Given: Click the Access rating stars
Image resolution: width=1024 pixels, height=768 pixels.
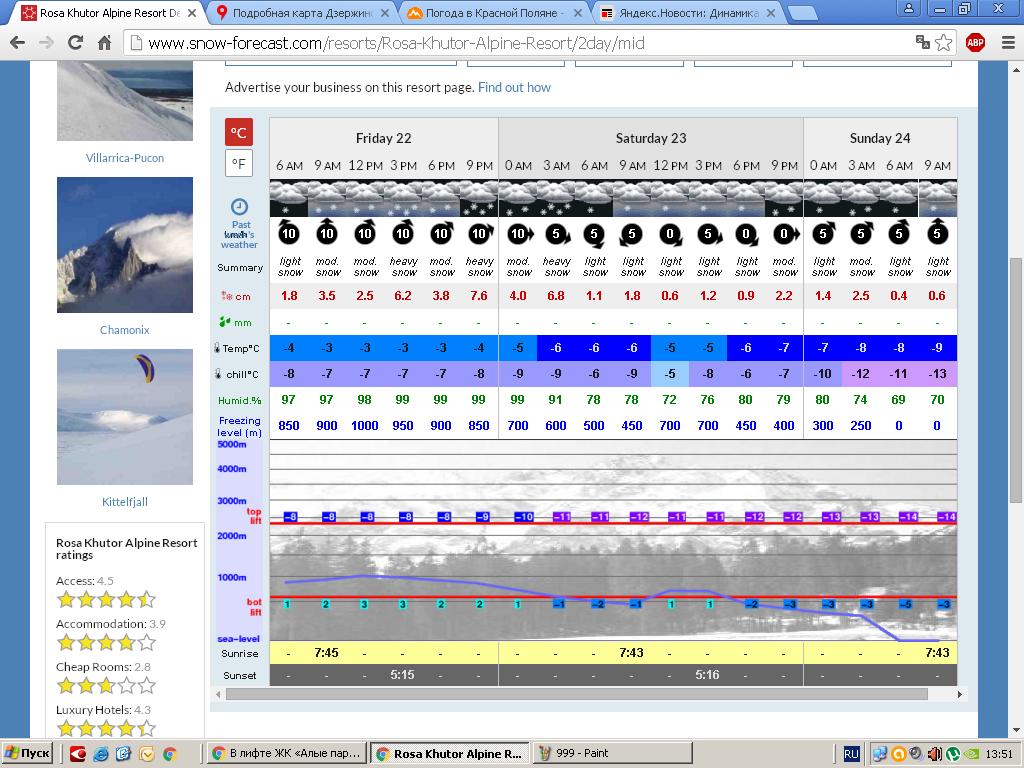Looking at the screenshot, I should (106, 599).
